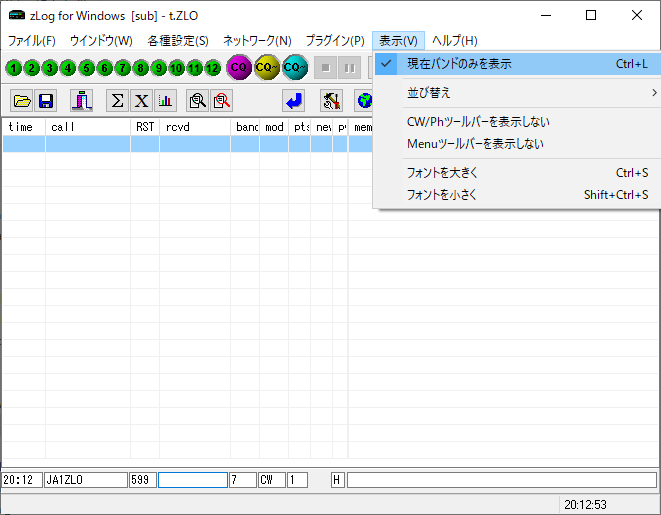Click the rcvd column header
Screen dimensions: 661x515
pos(195,127)
